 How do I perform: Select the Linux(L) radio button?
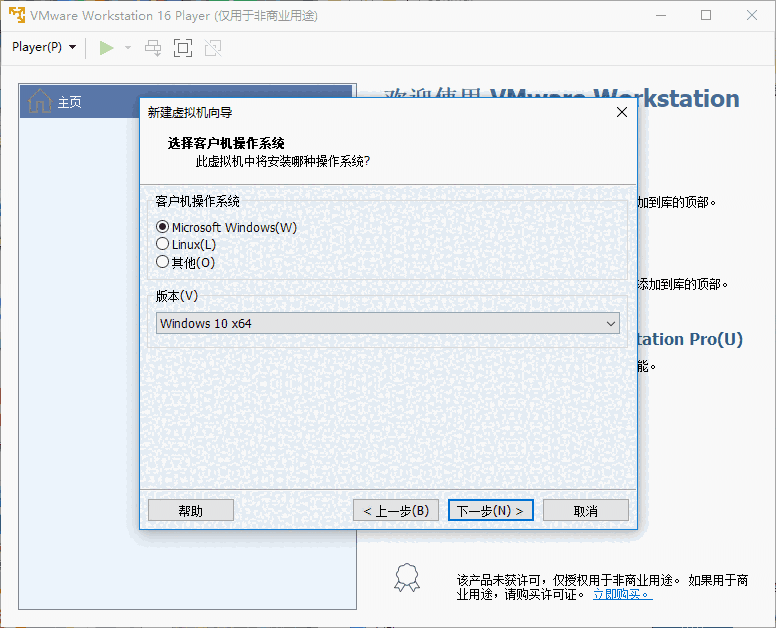(162, 243)
